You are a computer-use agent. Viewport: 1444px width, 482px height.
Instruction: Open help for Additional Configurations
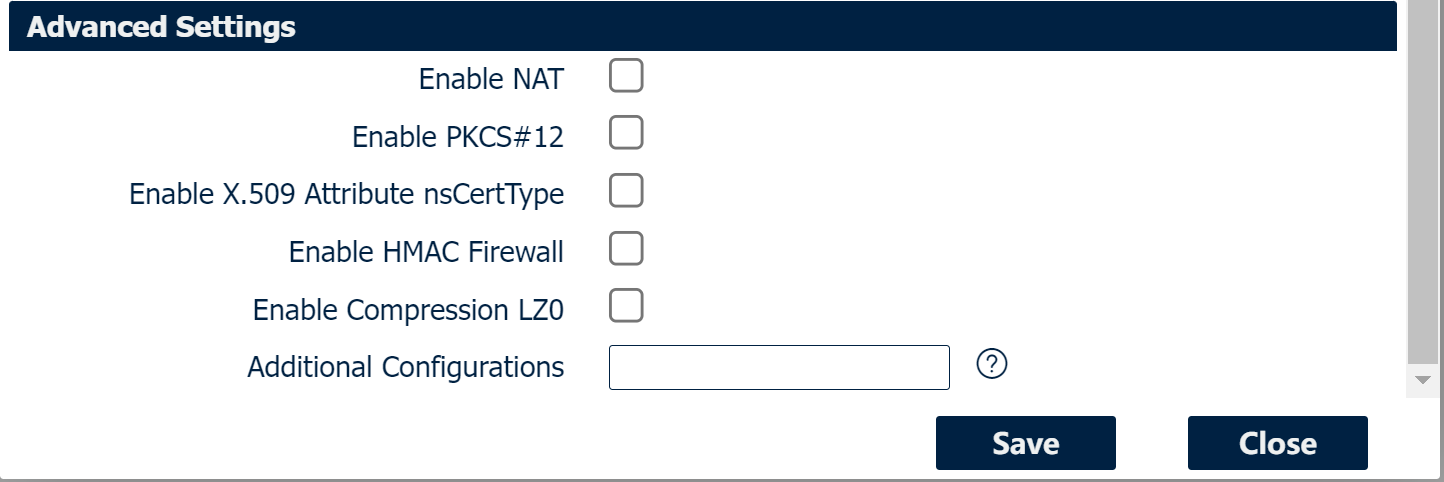(x=991, y=365)
